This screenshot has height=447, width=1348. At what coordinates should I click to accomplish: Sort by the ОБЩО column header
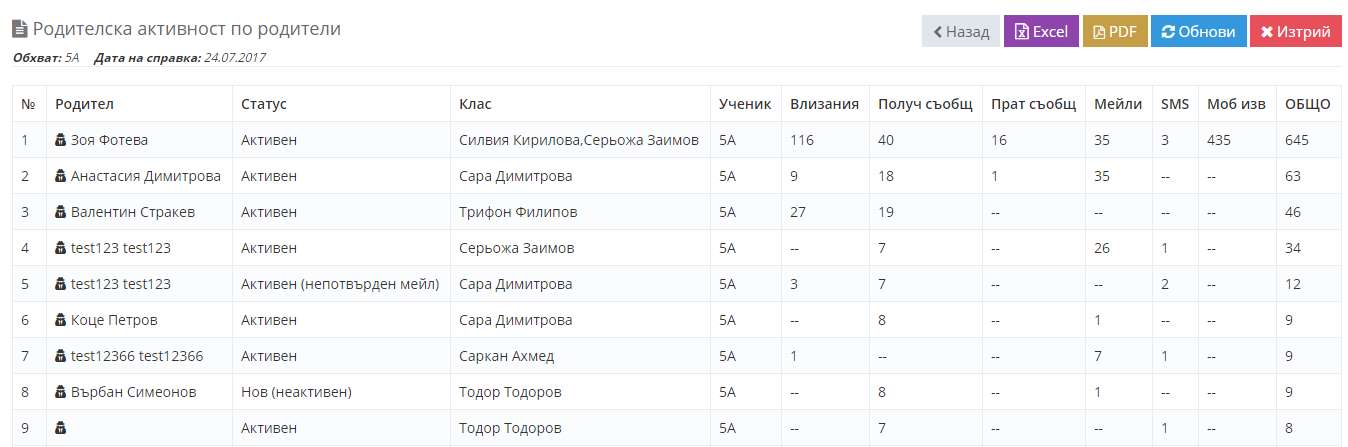click(1307, 104)
